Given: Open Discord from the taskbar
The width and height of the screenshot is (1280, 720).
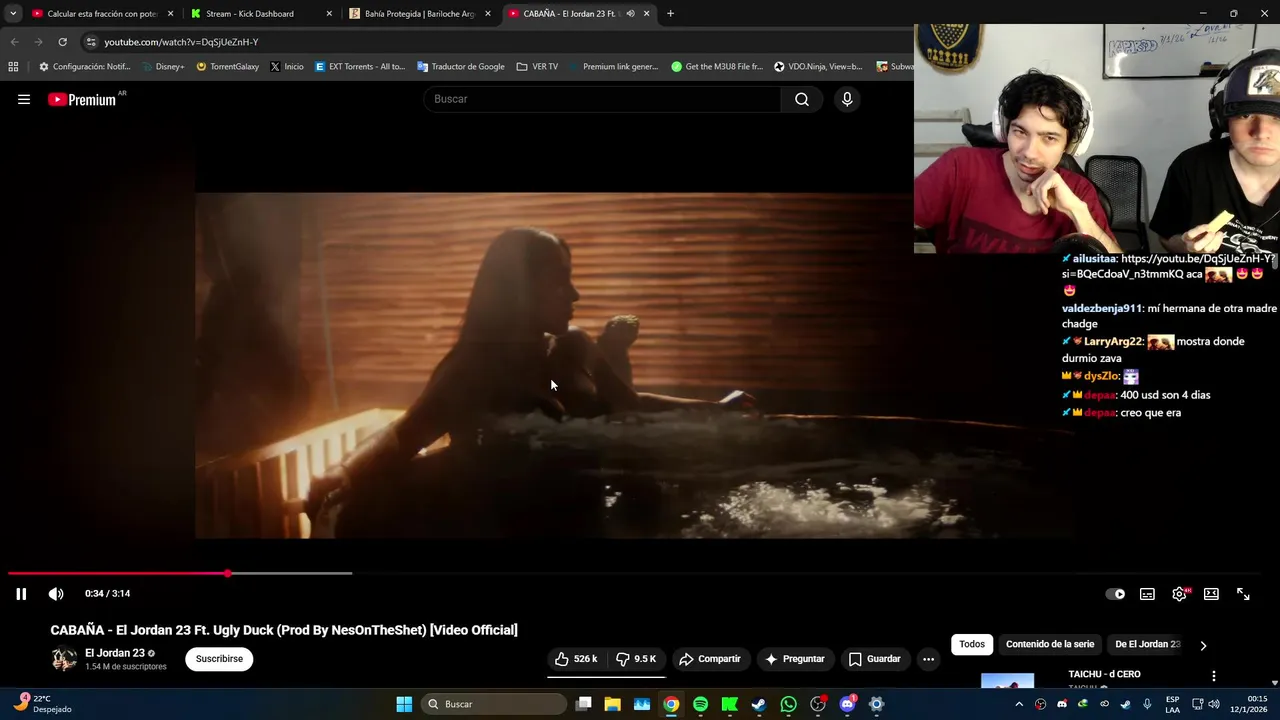Looking at the screenshot, I should coord(848,704).
